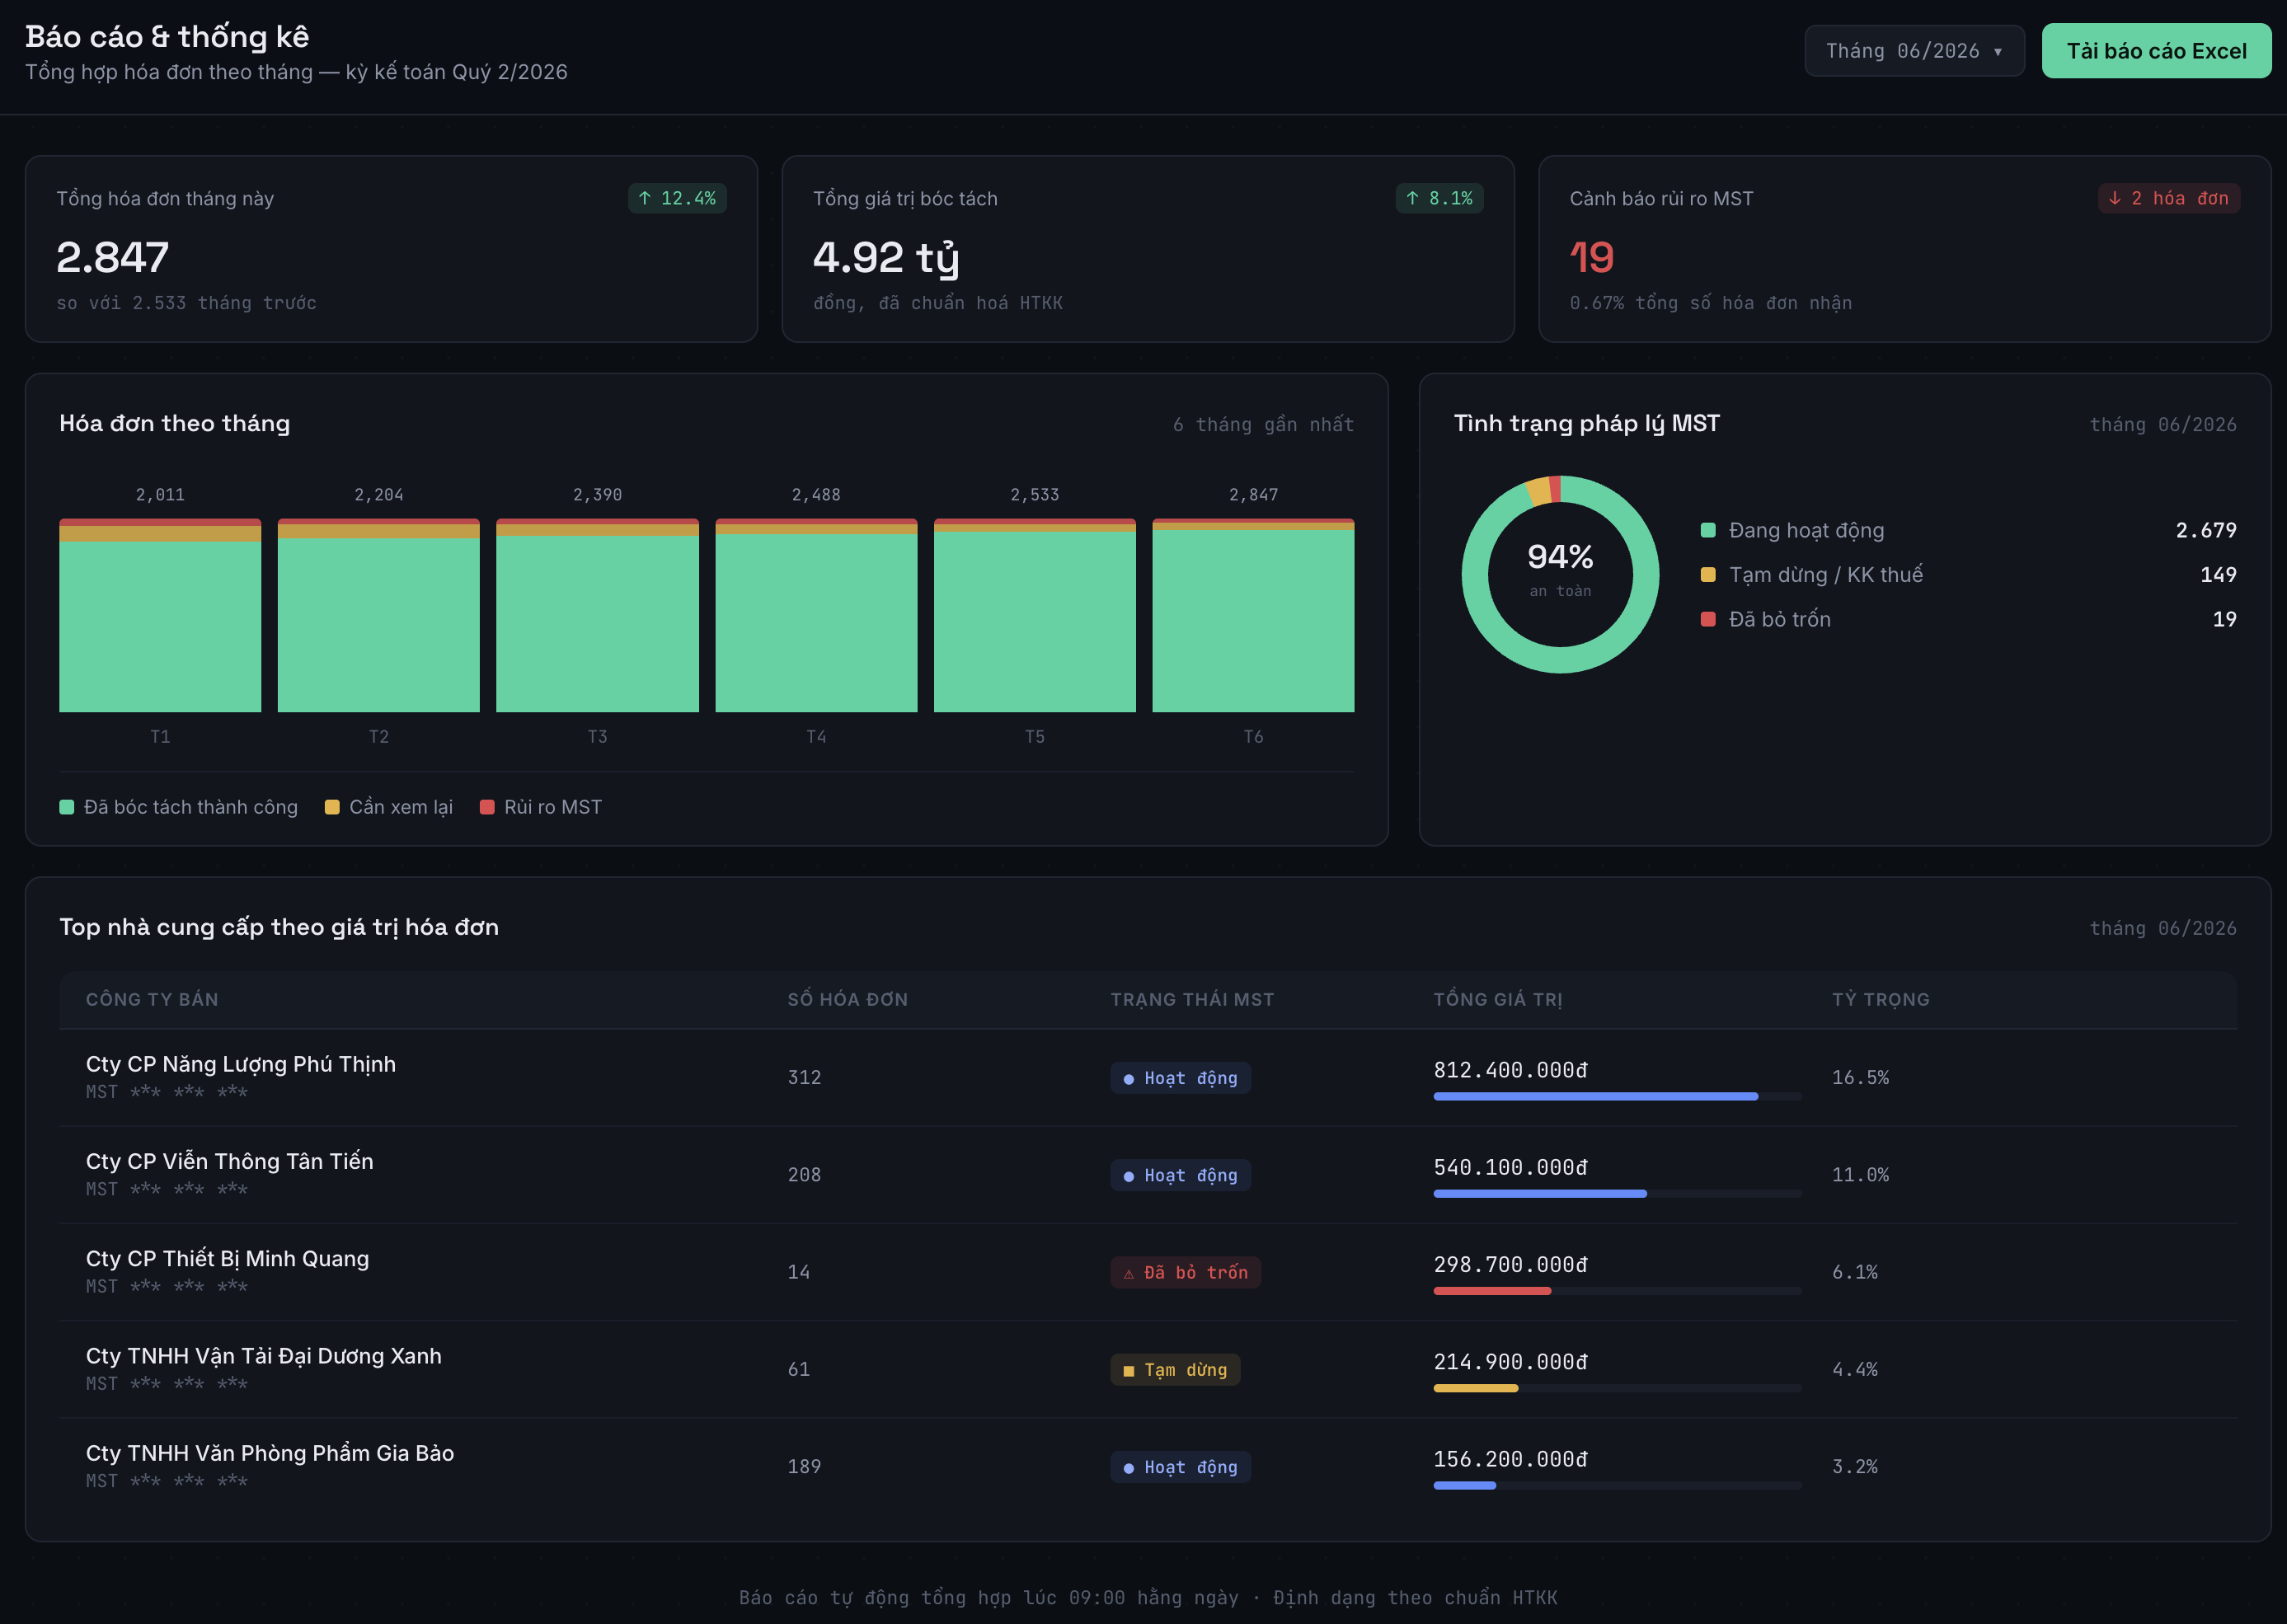Viewport: 2287px width, 1624px height.
Task: Click the T3 bar in invoice chart
Action: (597, 615)
